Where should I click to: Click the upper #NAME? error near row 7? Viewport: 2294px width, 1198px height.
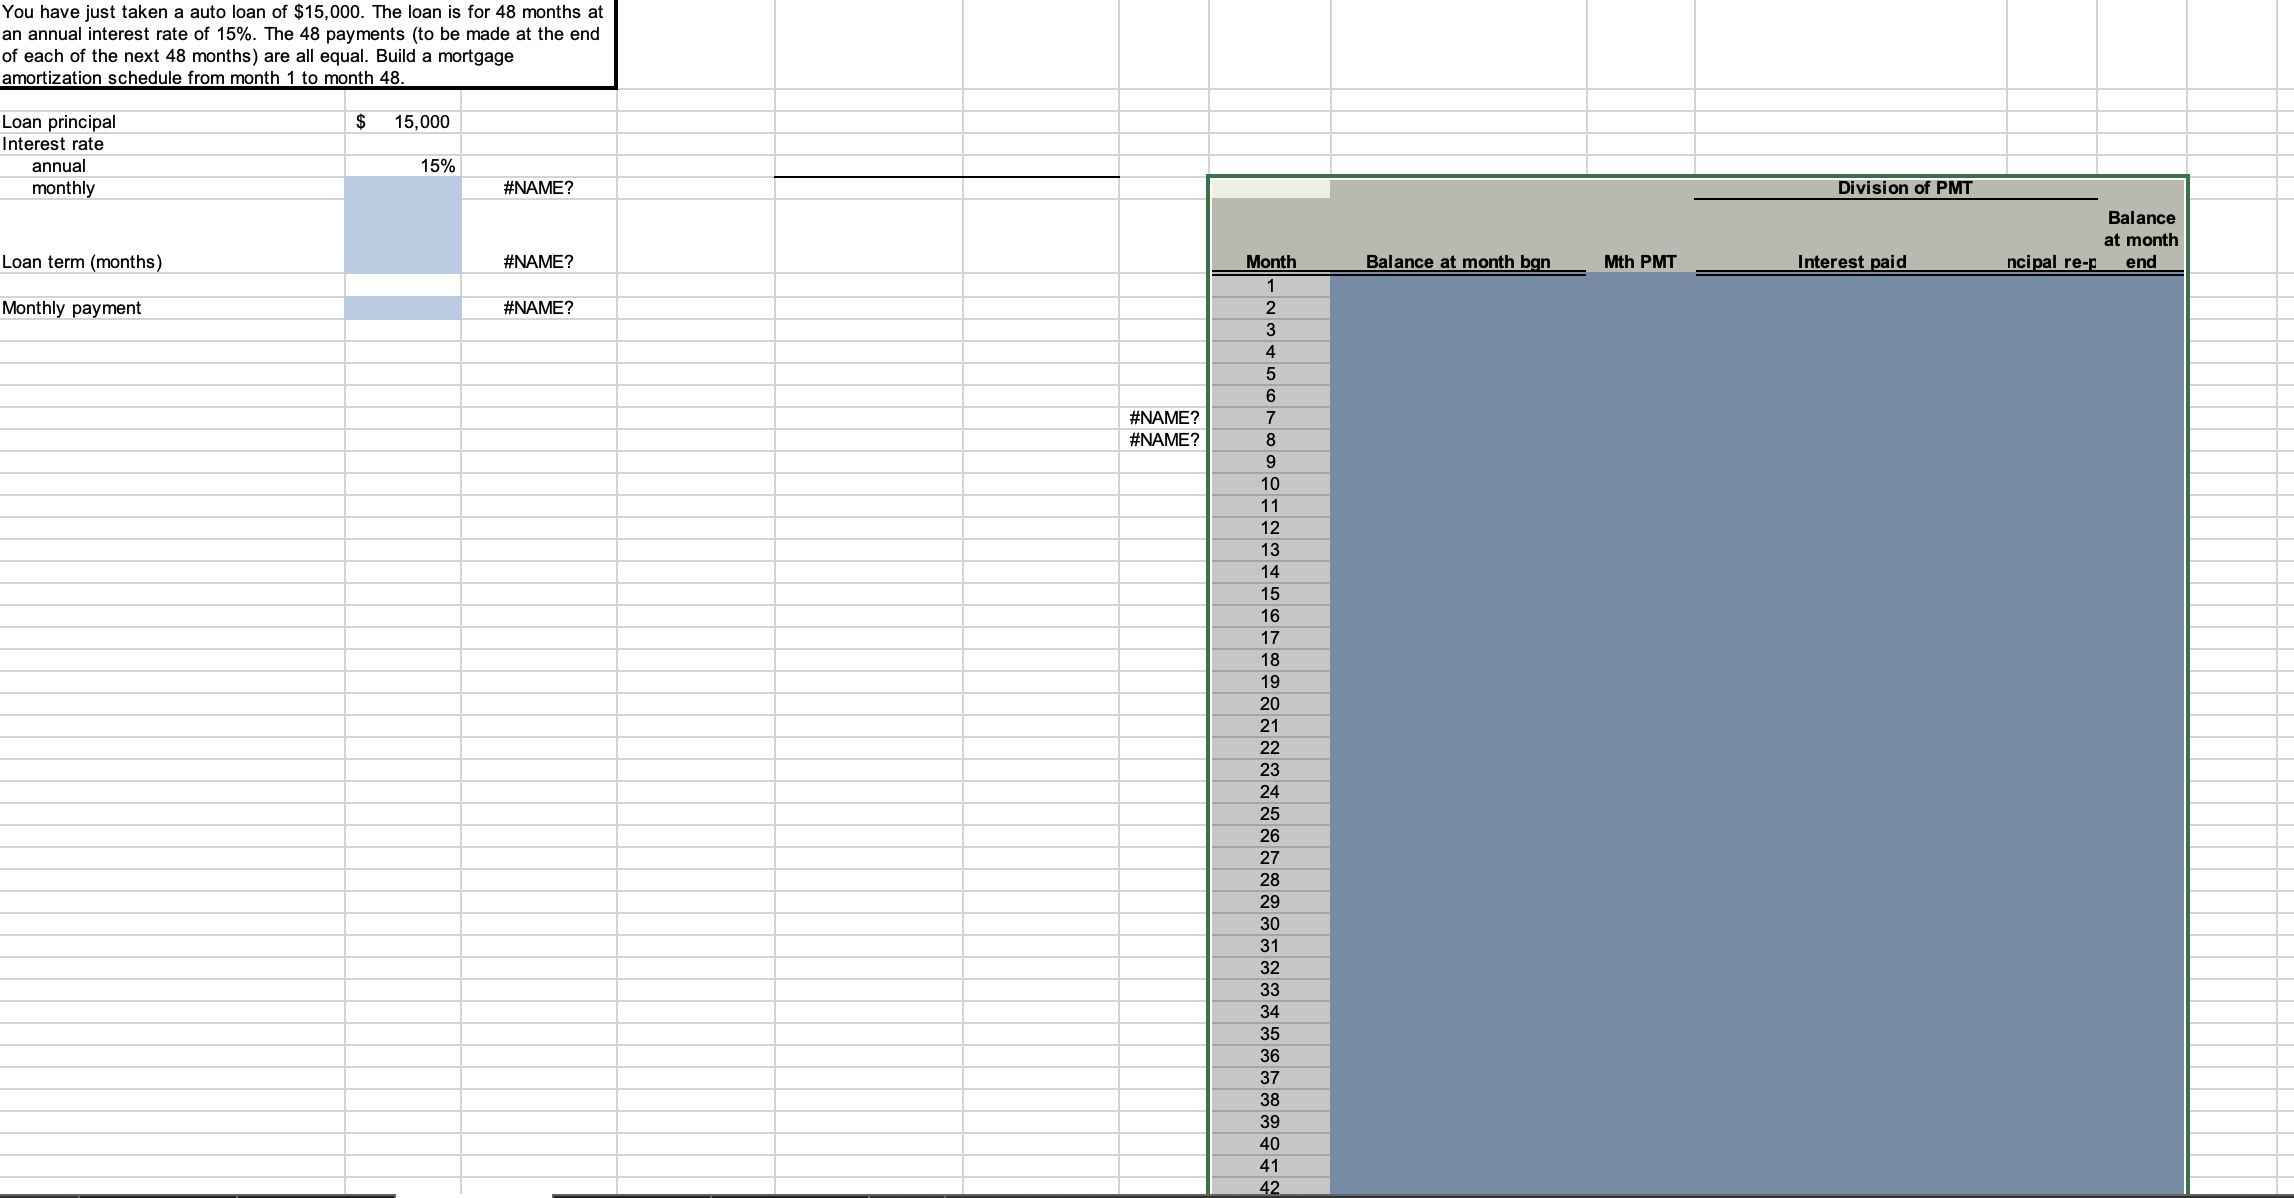point(1163,417)
